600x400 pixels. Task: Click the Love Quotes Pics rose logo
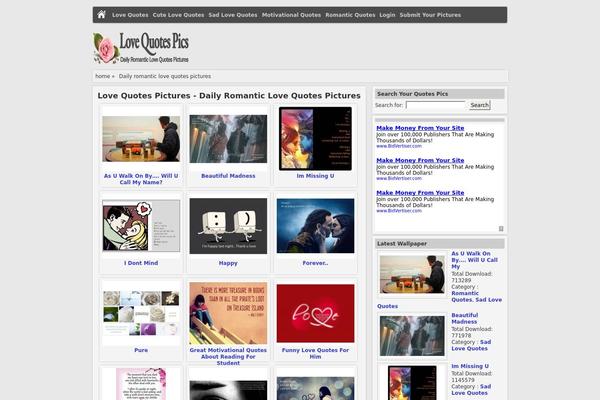pos(141,48)
